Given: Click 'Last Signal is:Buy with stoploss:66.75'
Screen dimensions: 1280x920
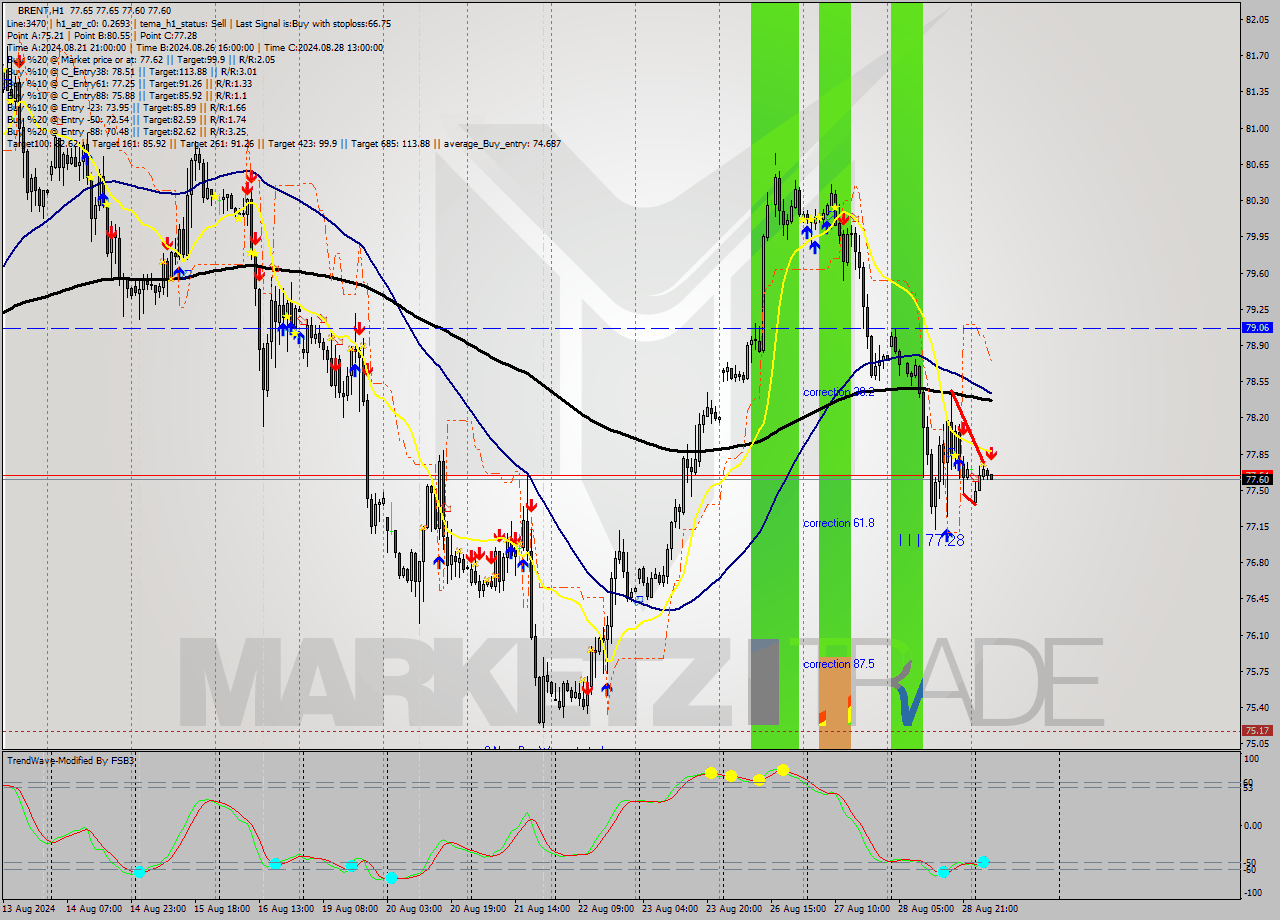Looking at the screenshot, I should 311,23.
